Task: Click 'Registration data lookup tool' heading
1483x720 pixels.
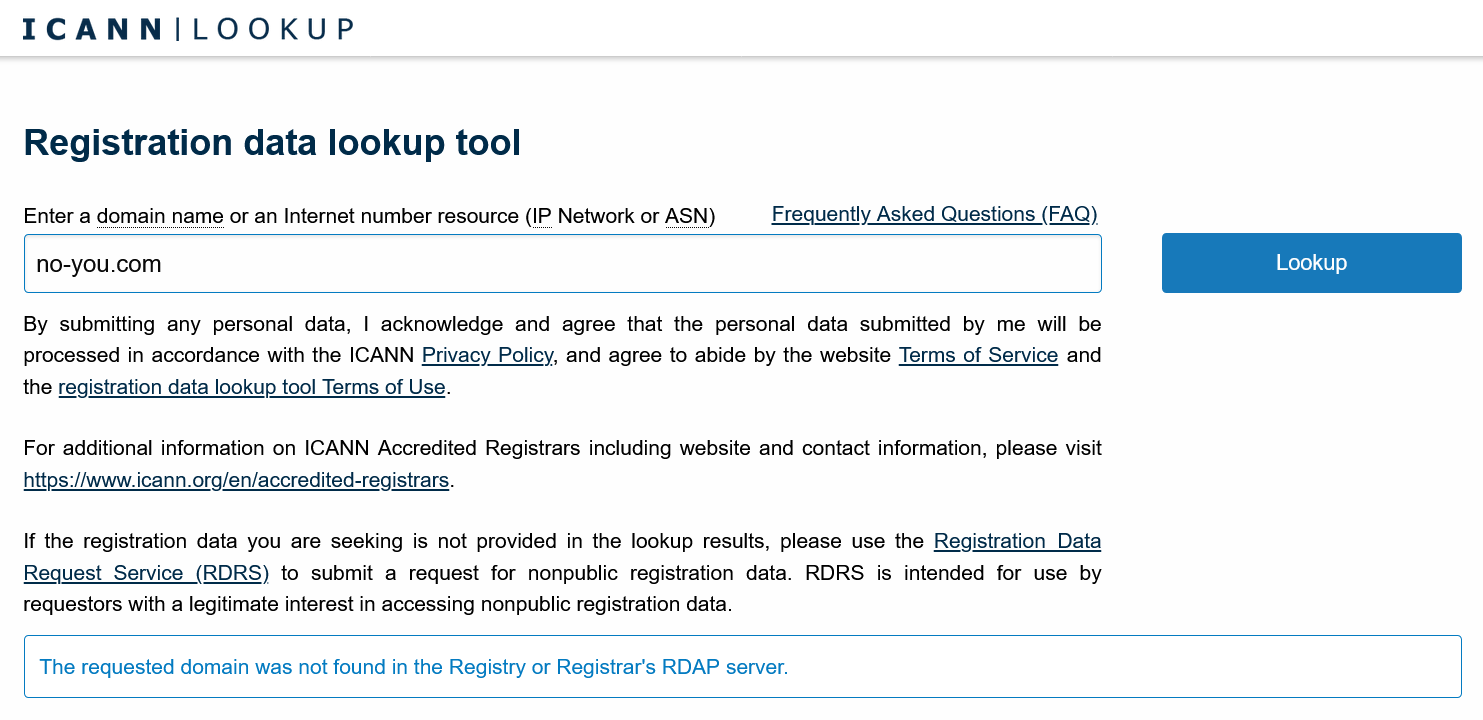Action: pos(272,143)
